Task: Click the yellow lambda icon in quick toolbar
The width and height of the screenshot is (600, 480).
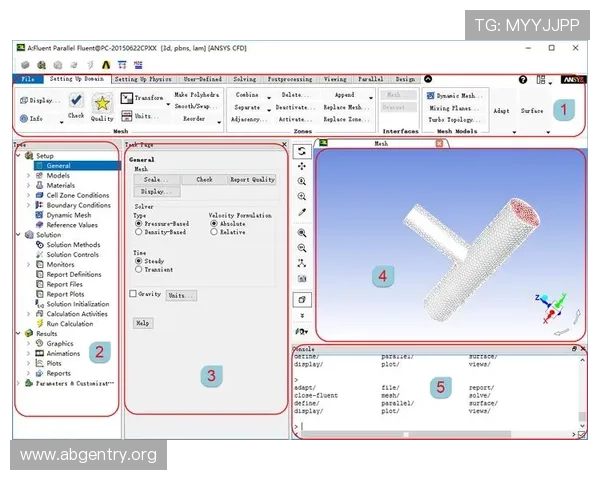Action: coord(106,65)
